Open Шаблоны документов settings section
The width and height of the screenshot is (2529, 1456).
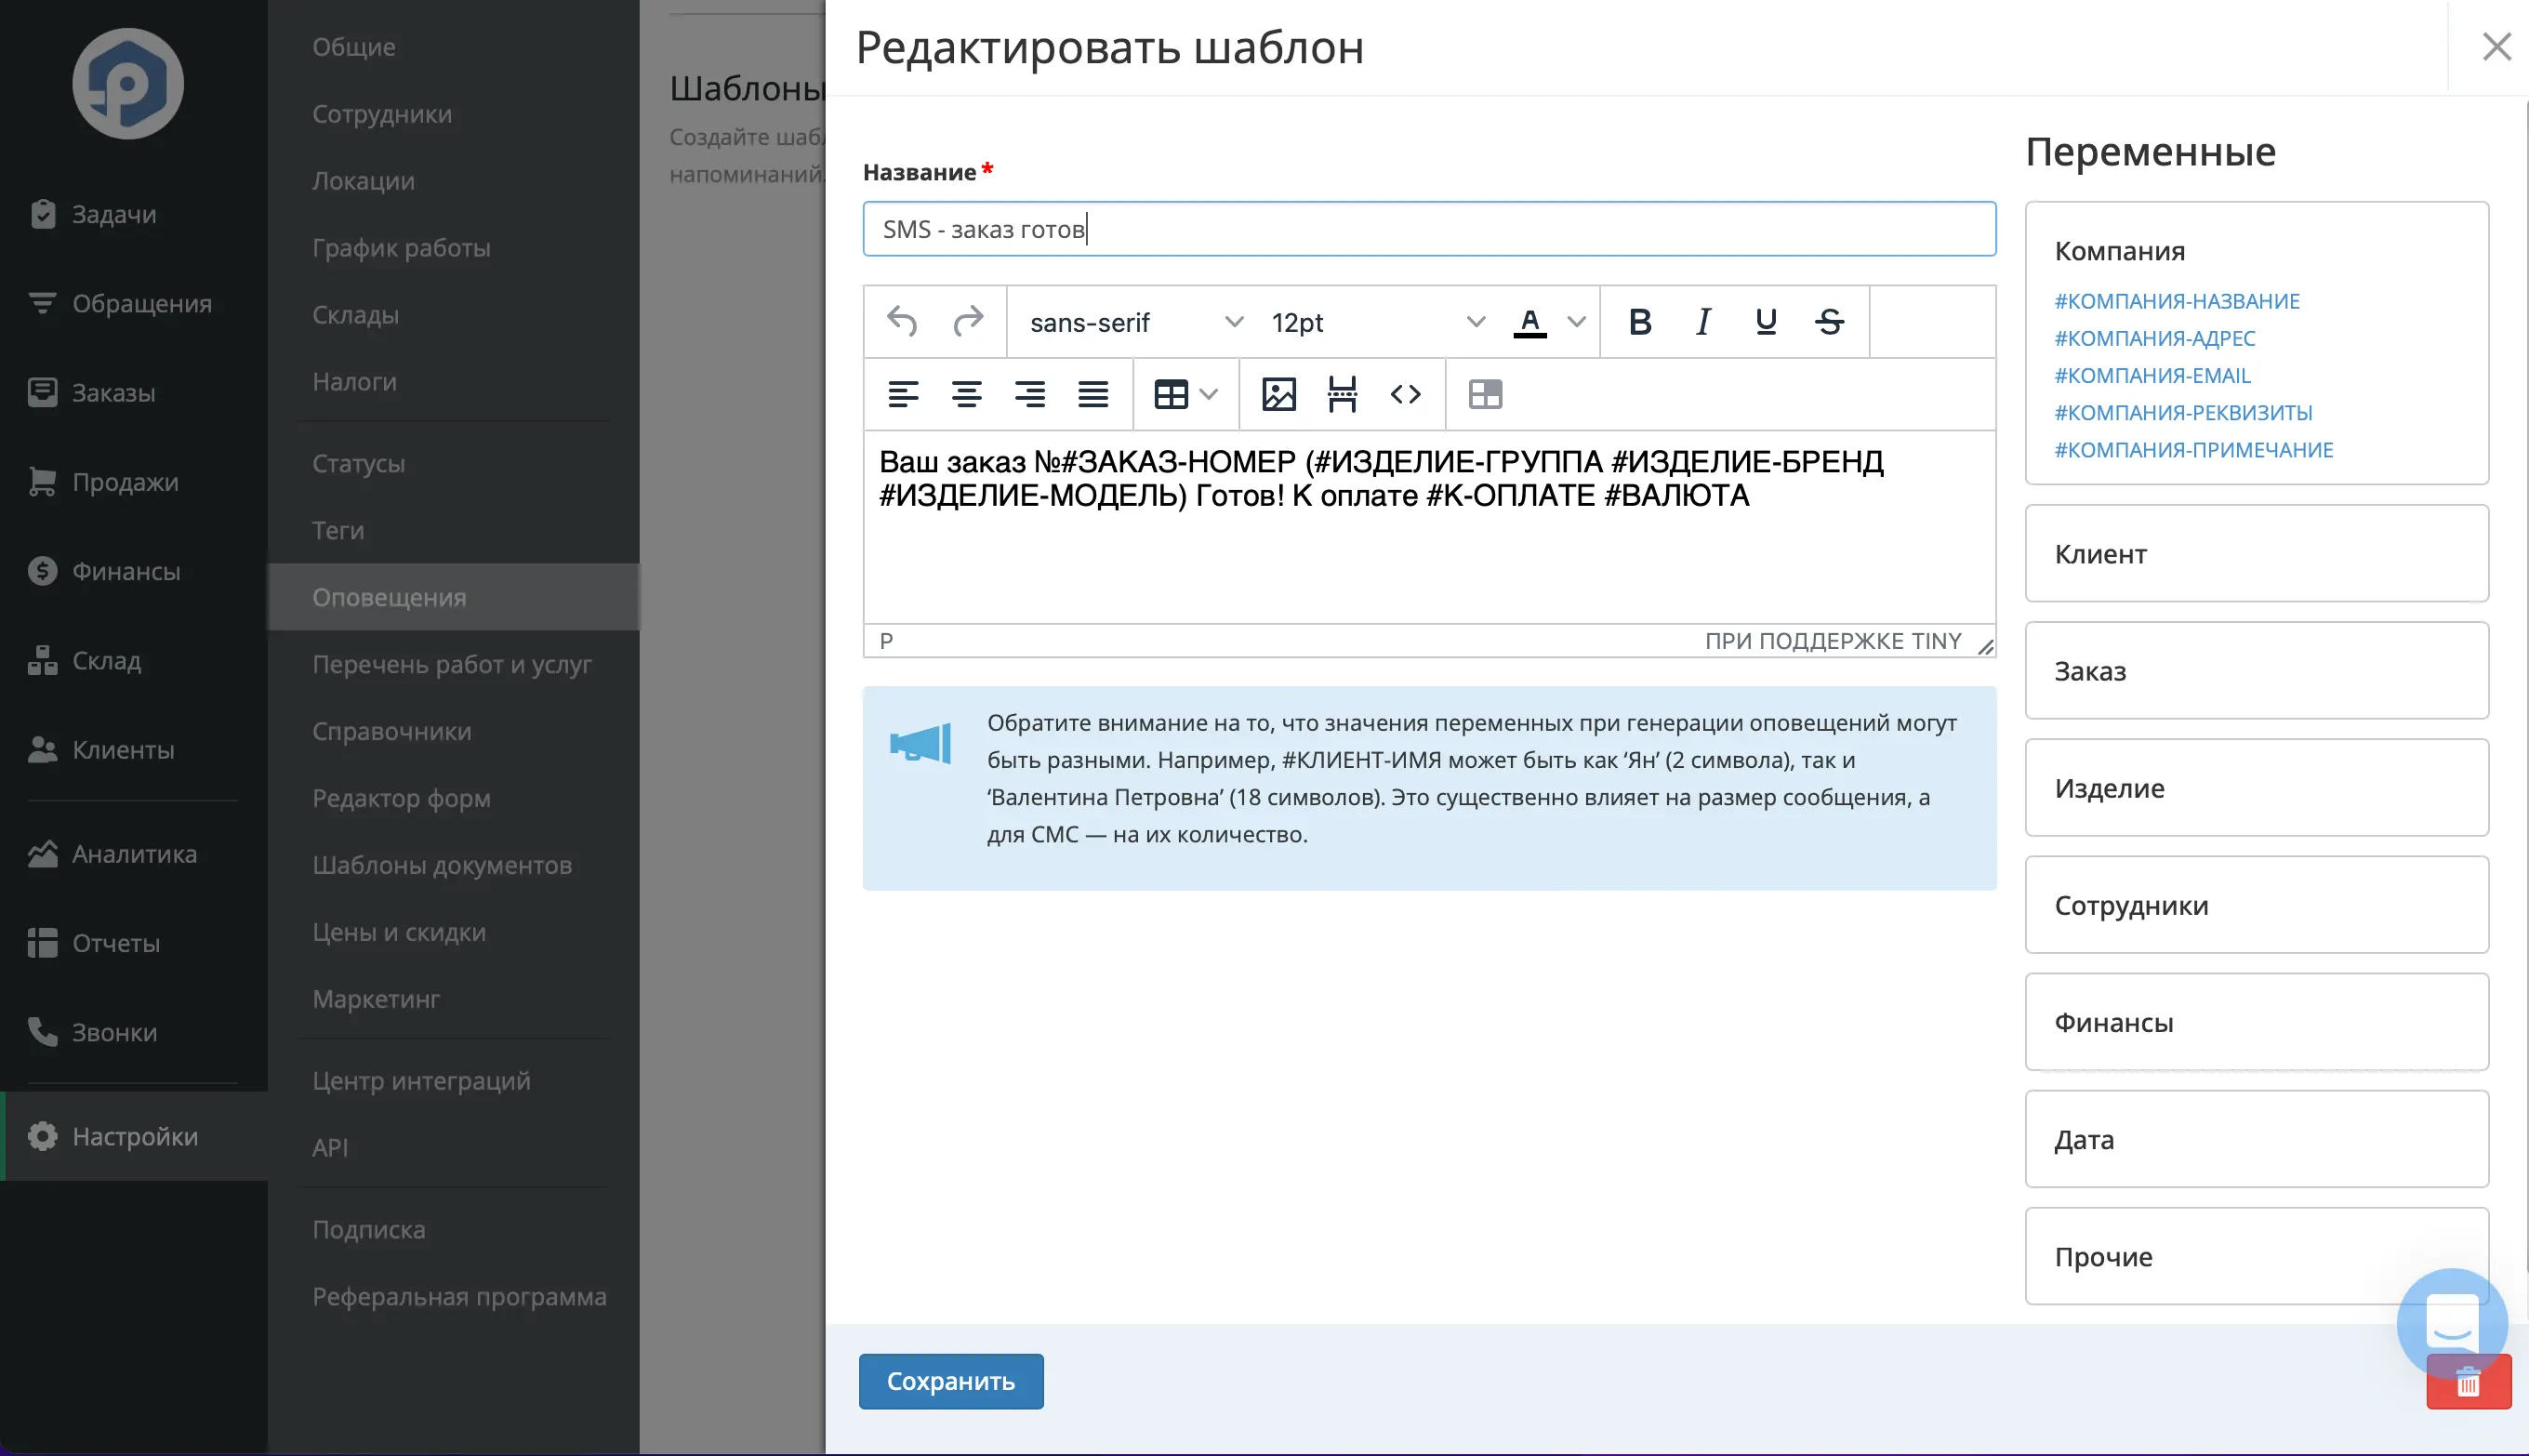point(454,865)
